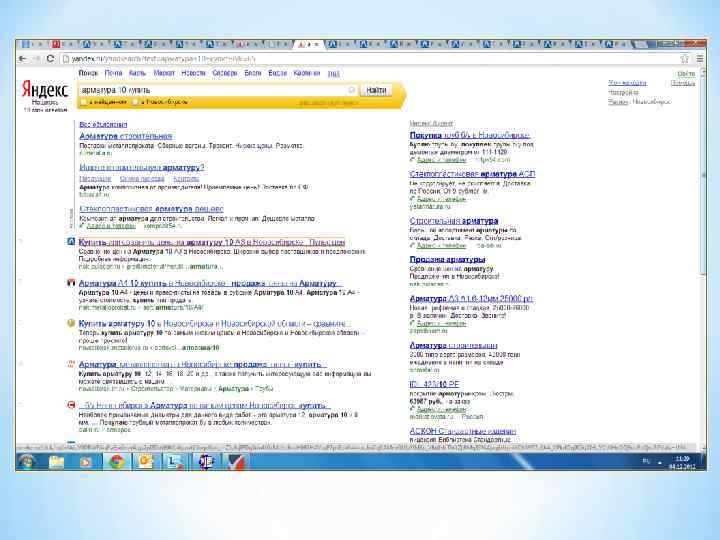Open the Карты service tab
This screenshot has height=540, width=720.
(x=137, y=73)
